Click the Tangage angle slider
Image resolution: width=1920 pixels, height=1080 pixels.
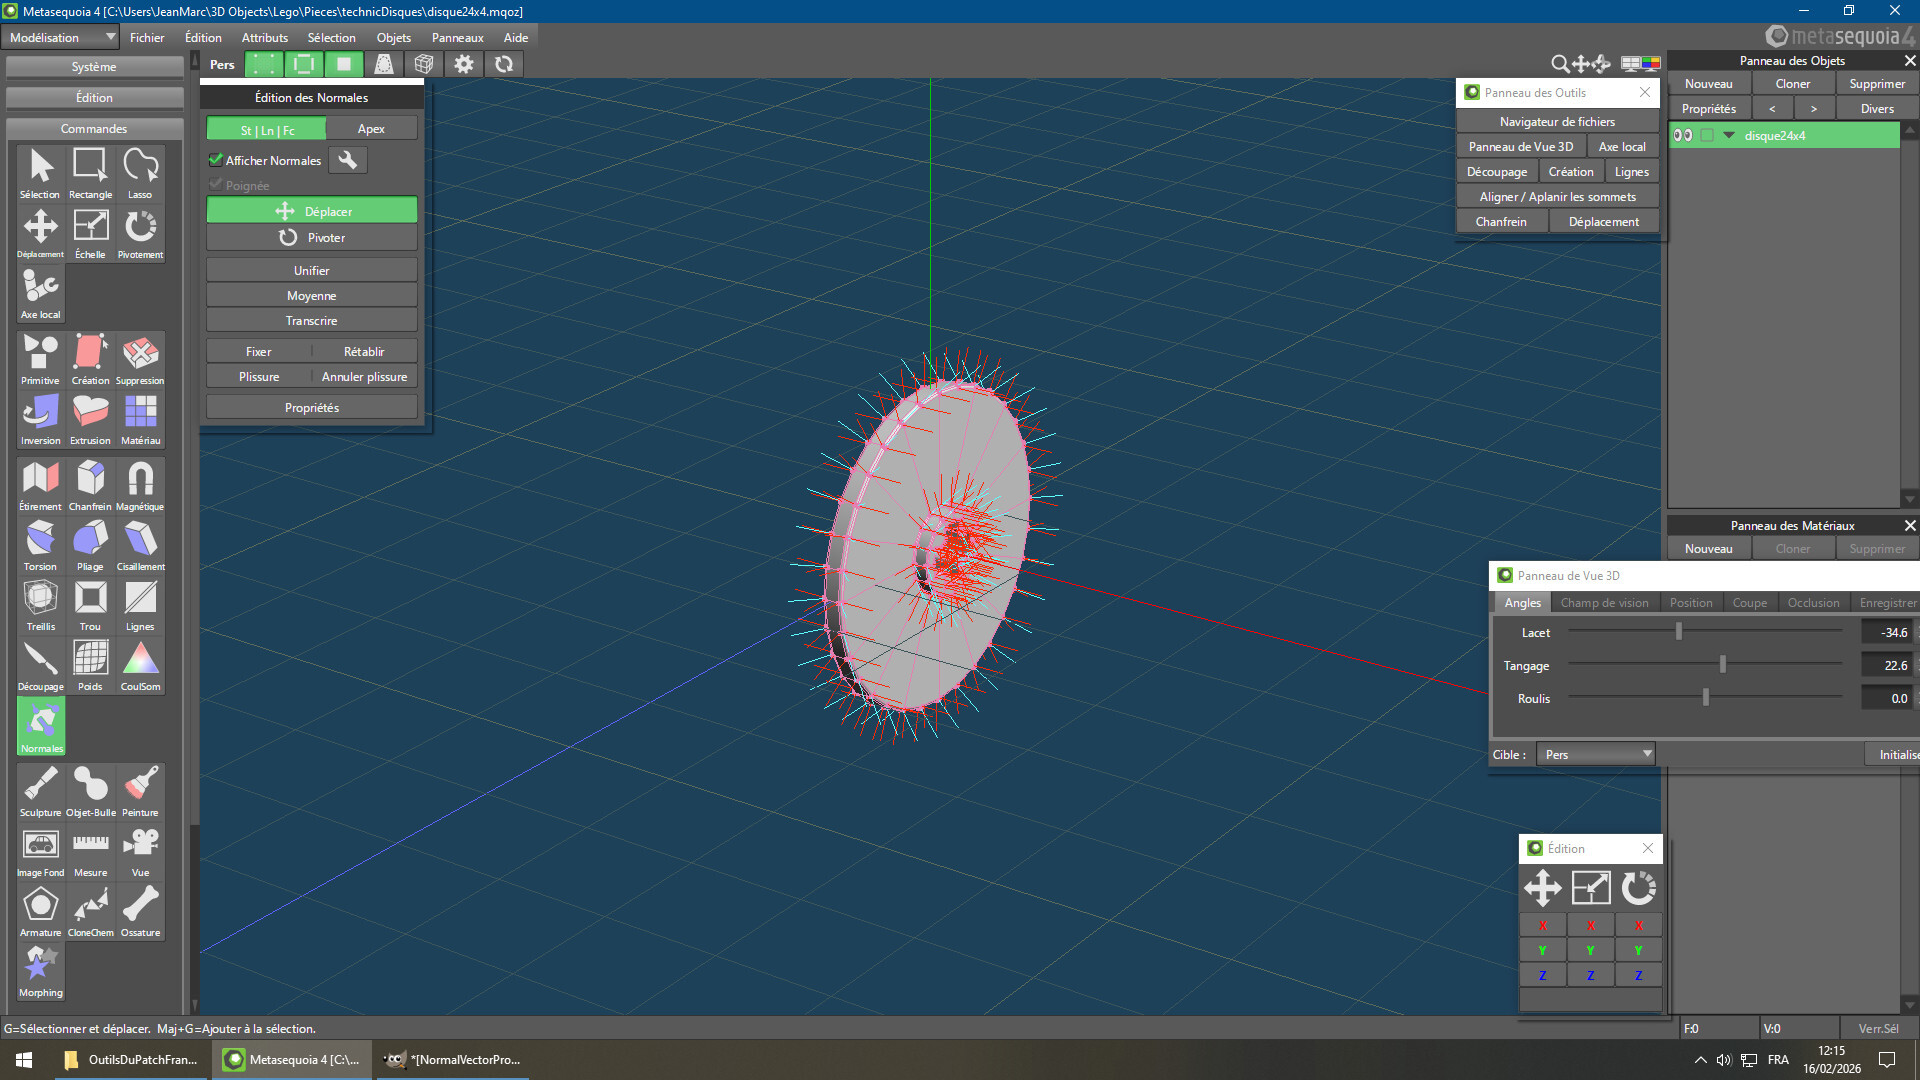point(1722,665)
